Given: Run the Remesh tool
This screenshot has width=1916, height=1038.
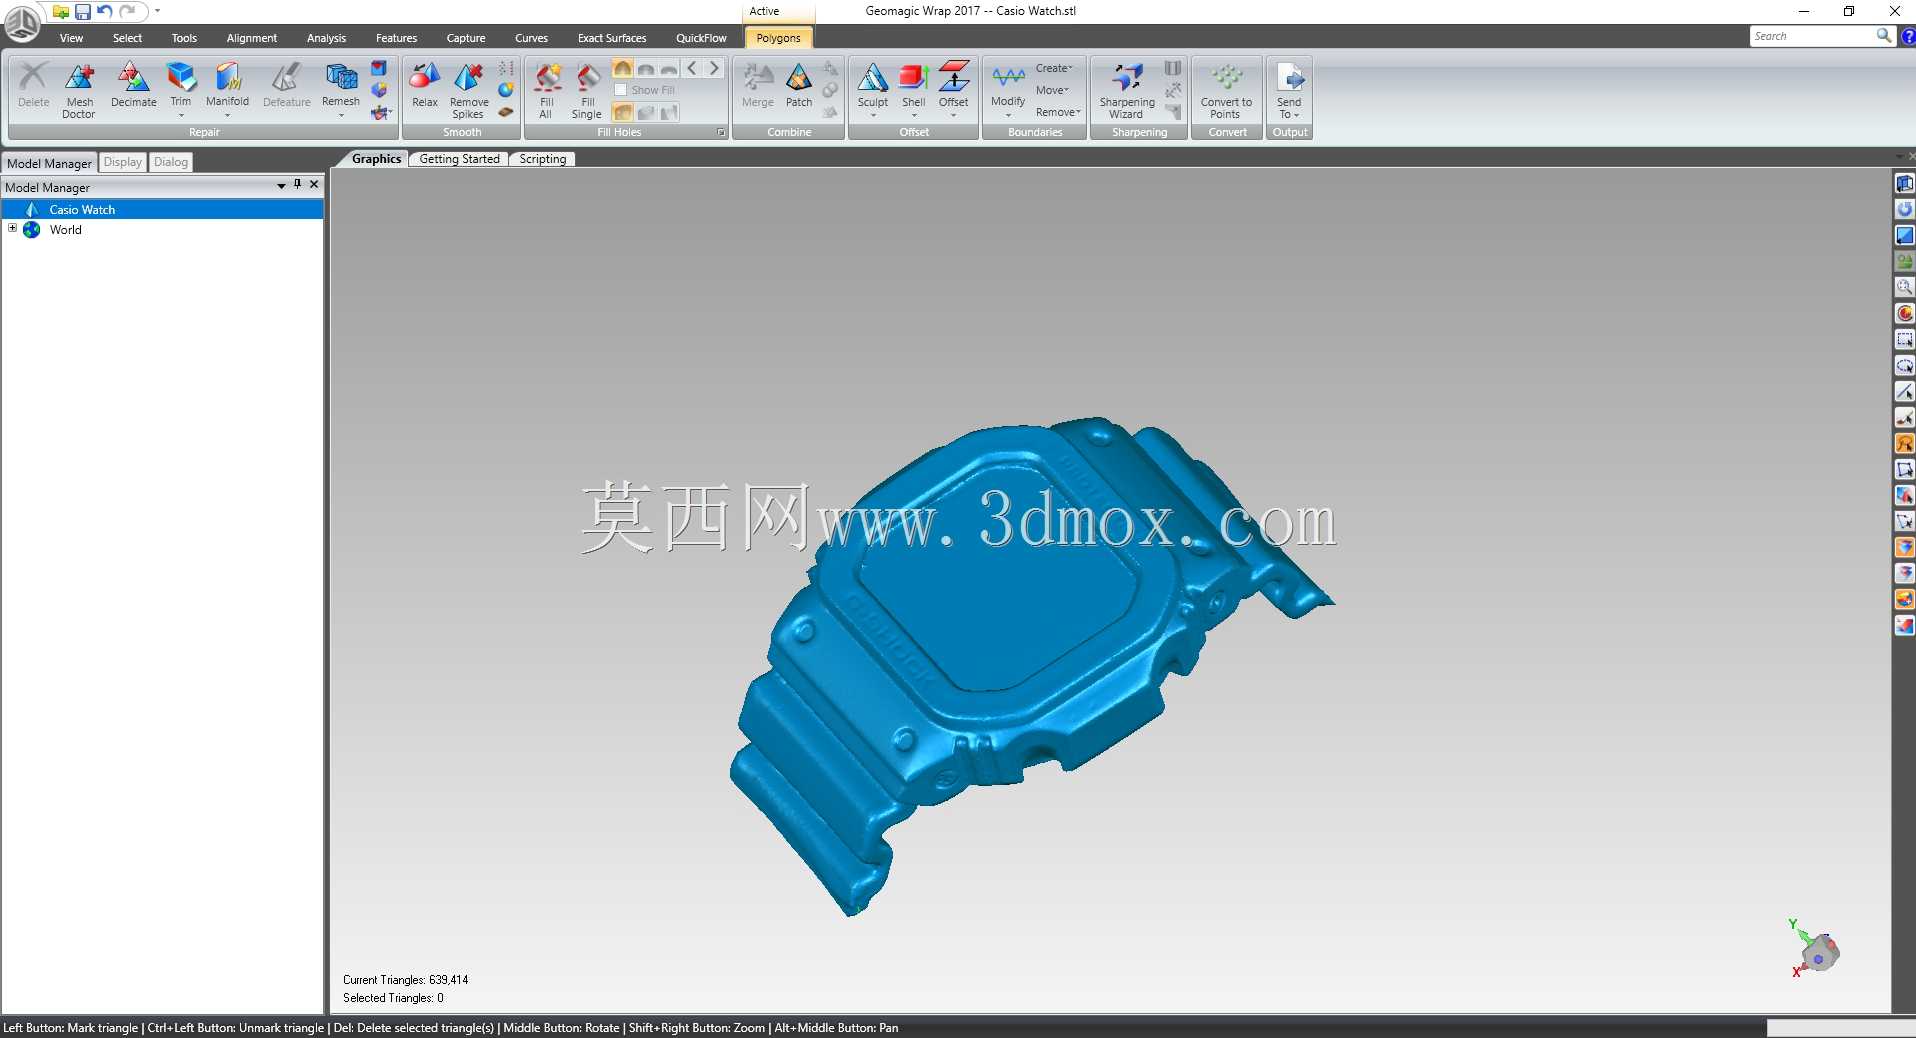Looking at the screenshot, I should point(341,89).
